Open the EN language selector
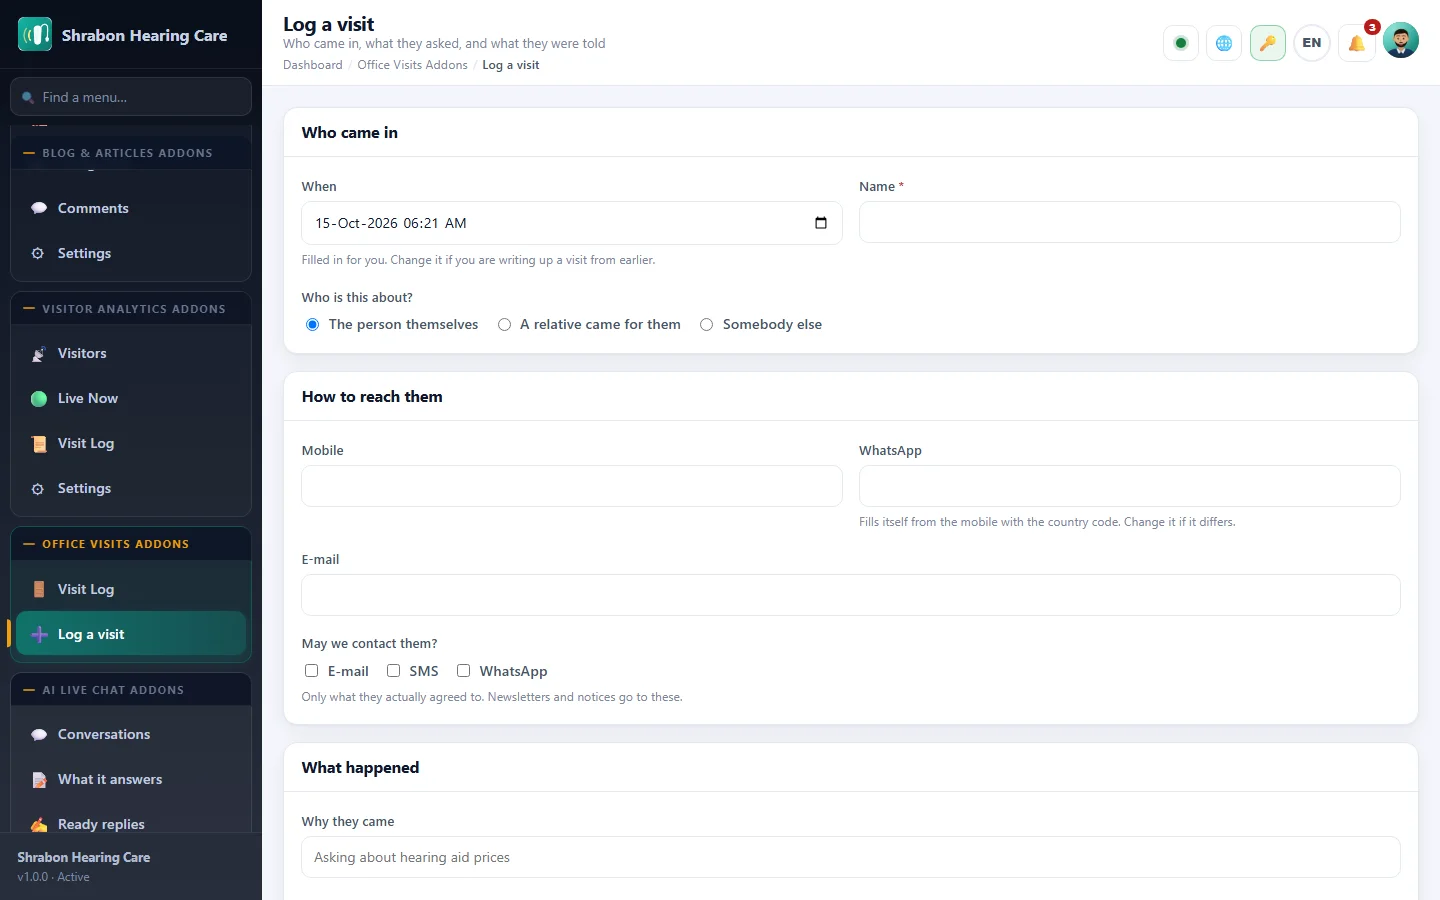1440x900 pixels. (1312, 43)
